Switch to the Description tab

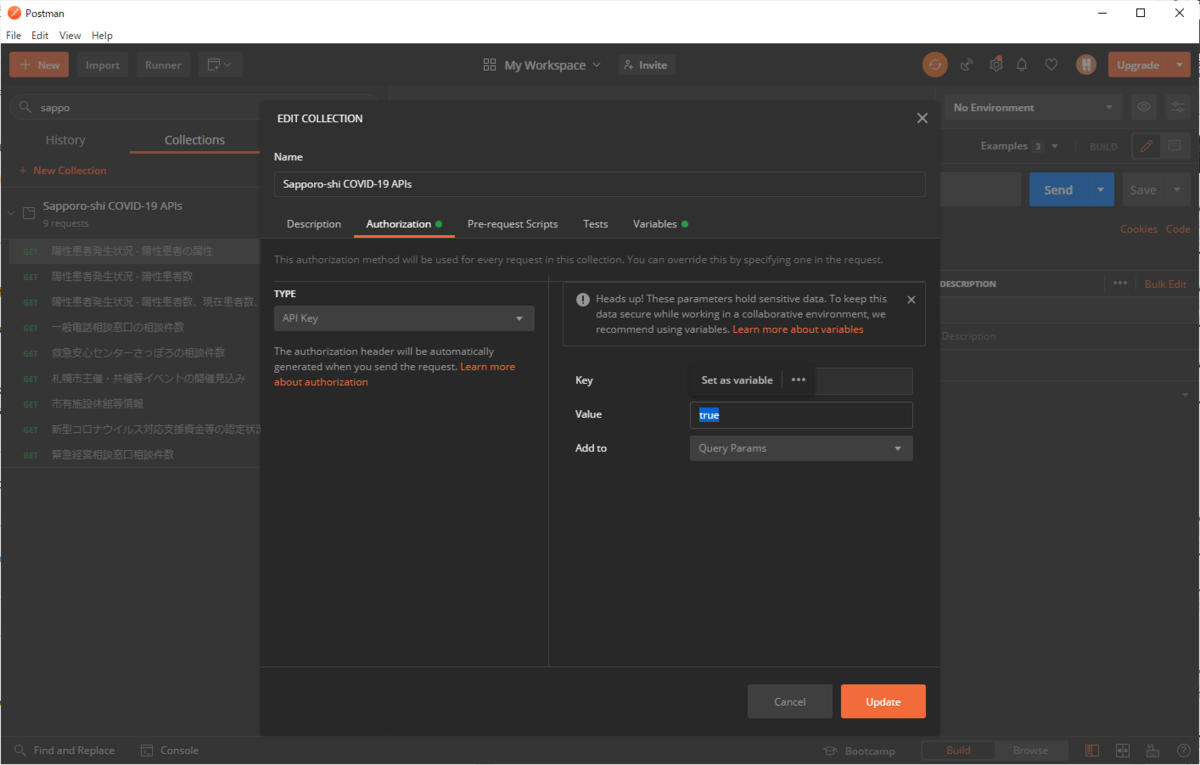[x=314, y=224]
